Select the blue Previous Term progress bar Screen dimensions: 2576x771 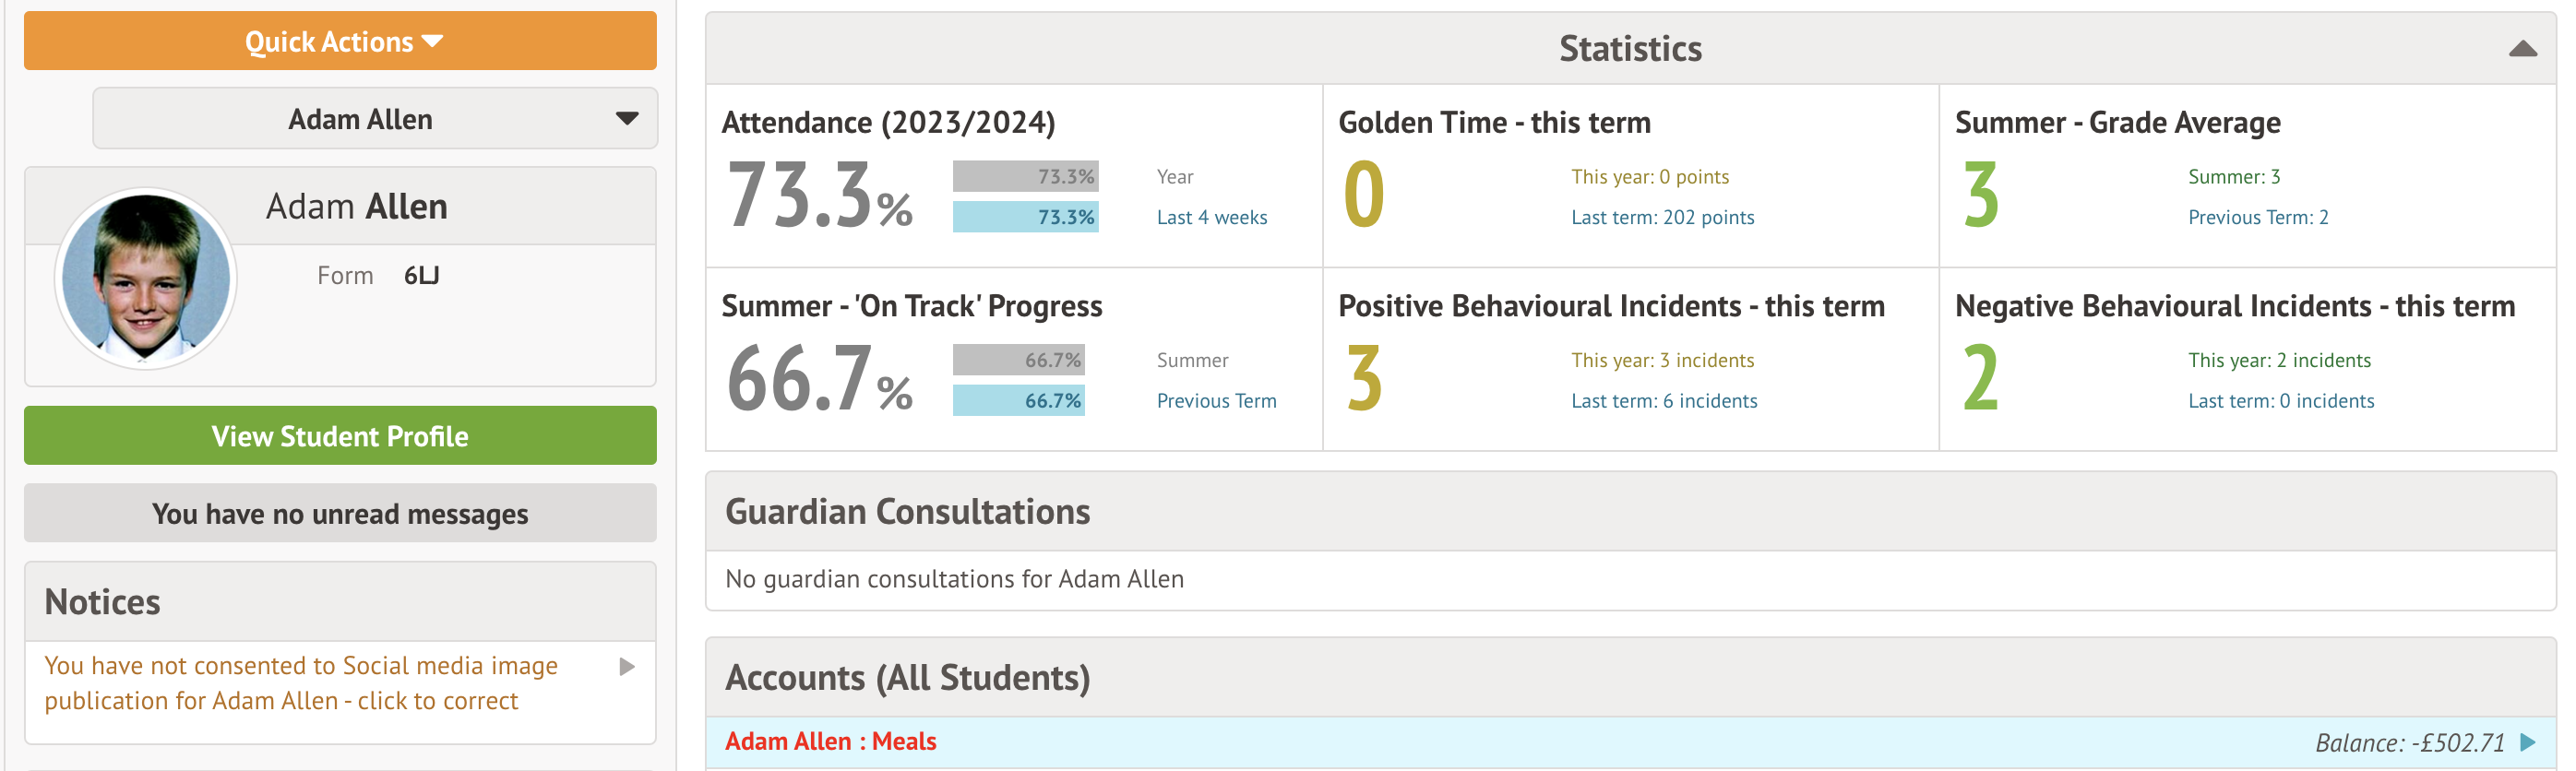(1018, 401)
